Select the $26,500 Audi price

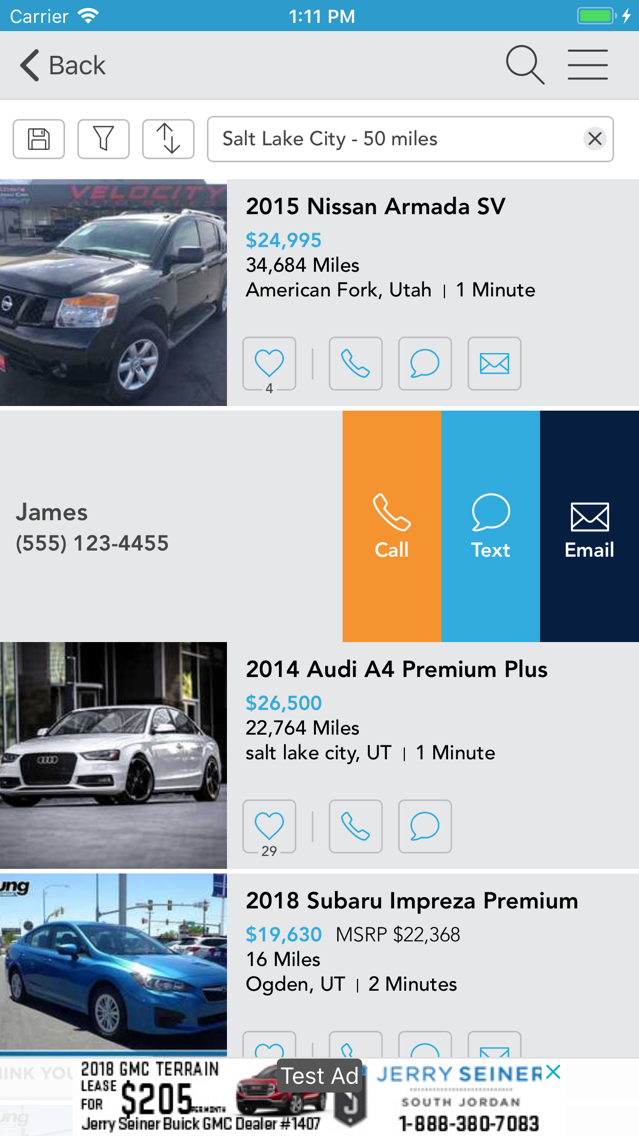pyautogui.click(x=283, y=703)
